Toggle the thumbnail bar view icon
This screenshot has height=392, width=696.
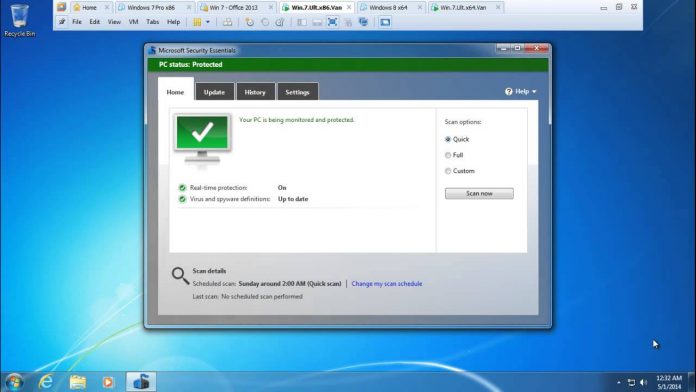(317, 22)
